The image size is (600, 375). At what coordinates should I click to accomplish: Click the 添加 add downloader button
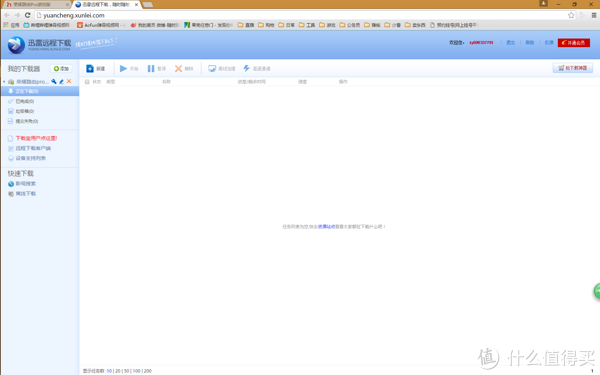click(61, 68)
